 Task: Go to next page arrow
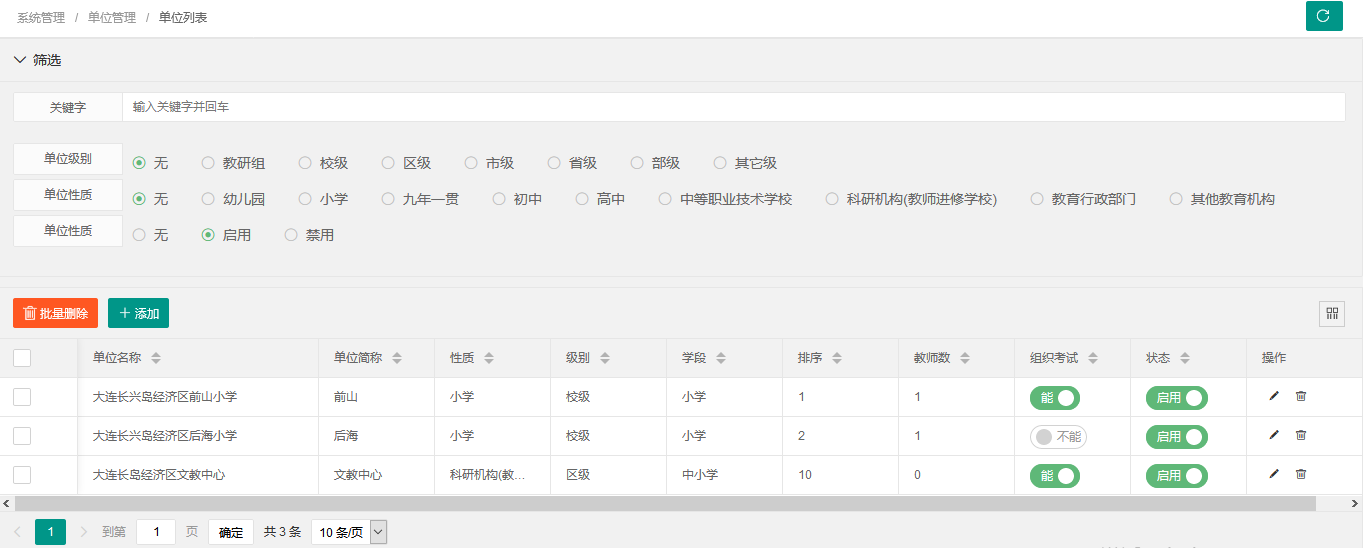click(x=84, y=532)
